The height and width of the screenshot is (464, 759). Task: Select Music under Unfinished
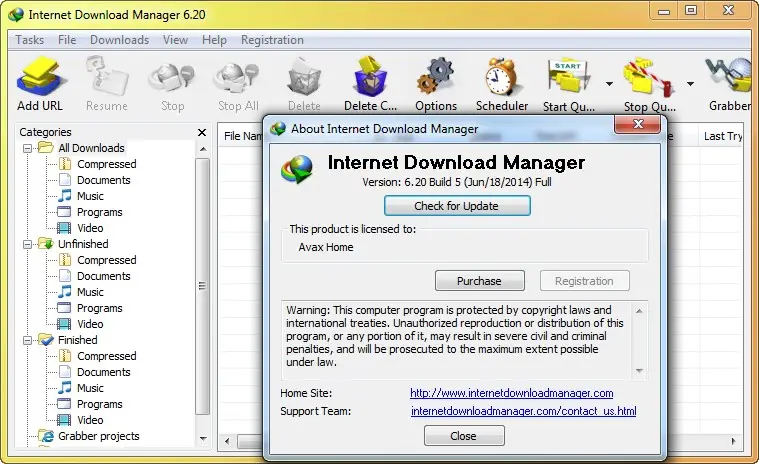coord(90,292)
